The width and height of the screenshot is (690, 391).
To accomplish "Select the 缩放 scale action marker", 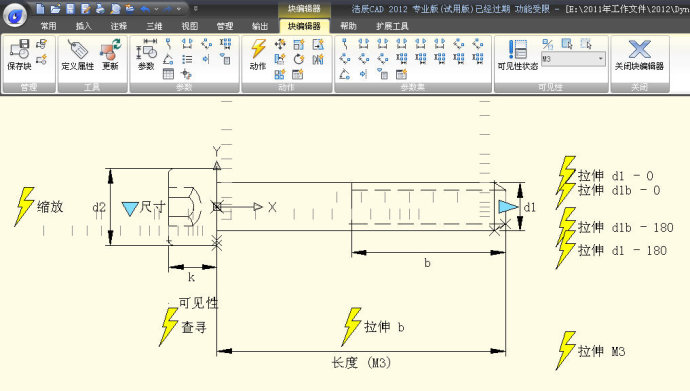I will [x=39, y=207].
